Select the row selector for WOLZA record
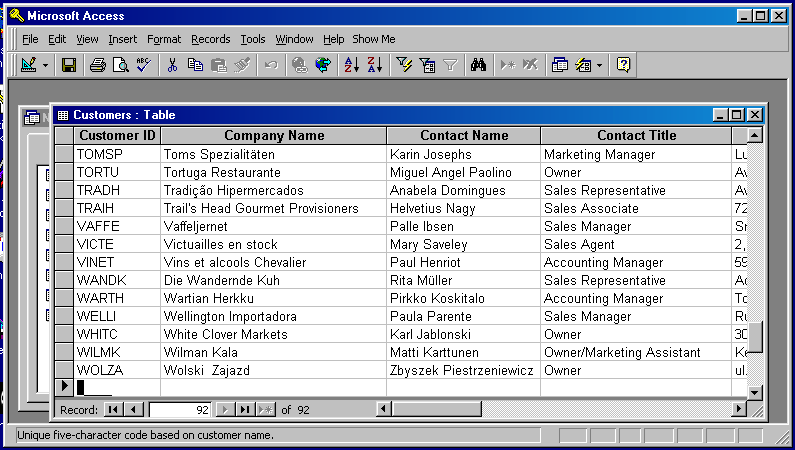This screenshot has height=450, width=795. tap(63, 370)
